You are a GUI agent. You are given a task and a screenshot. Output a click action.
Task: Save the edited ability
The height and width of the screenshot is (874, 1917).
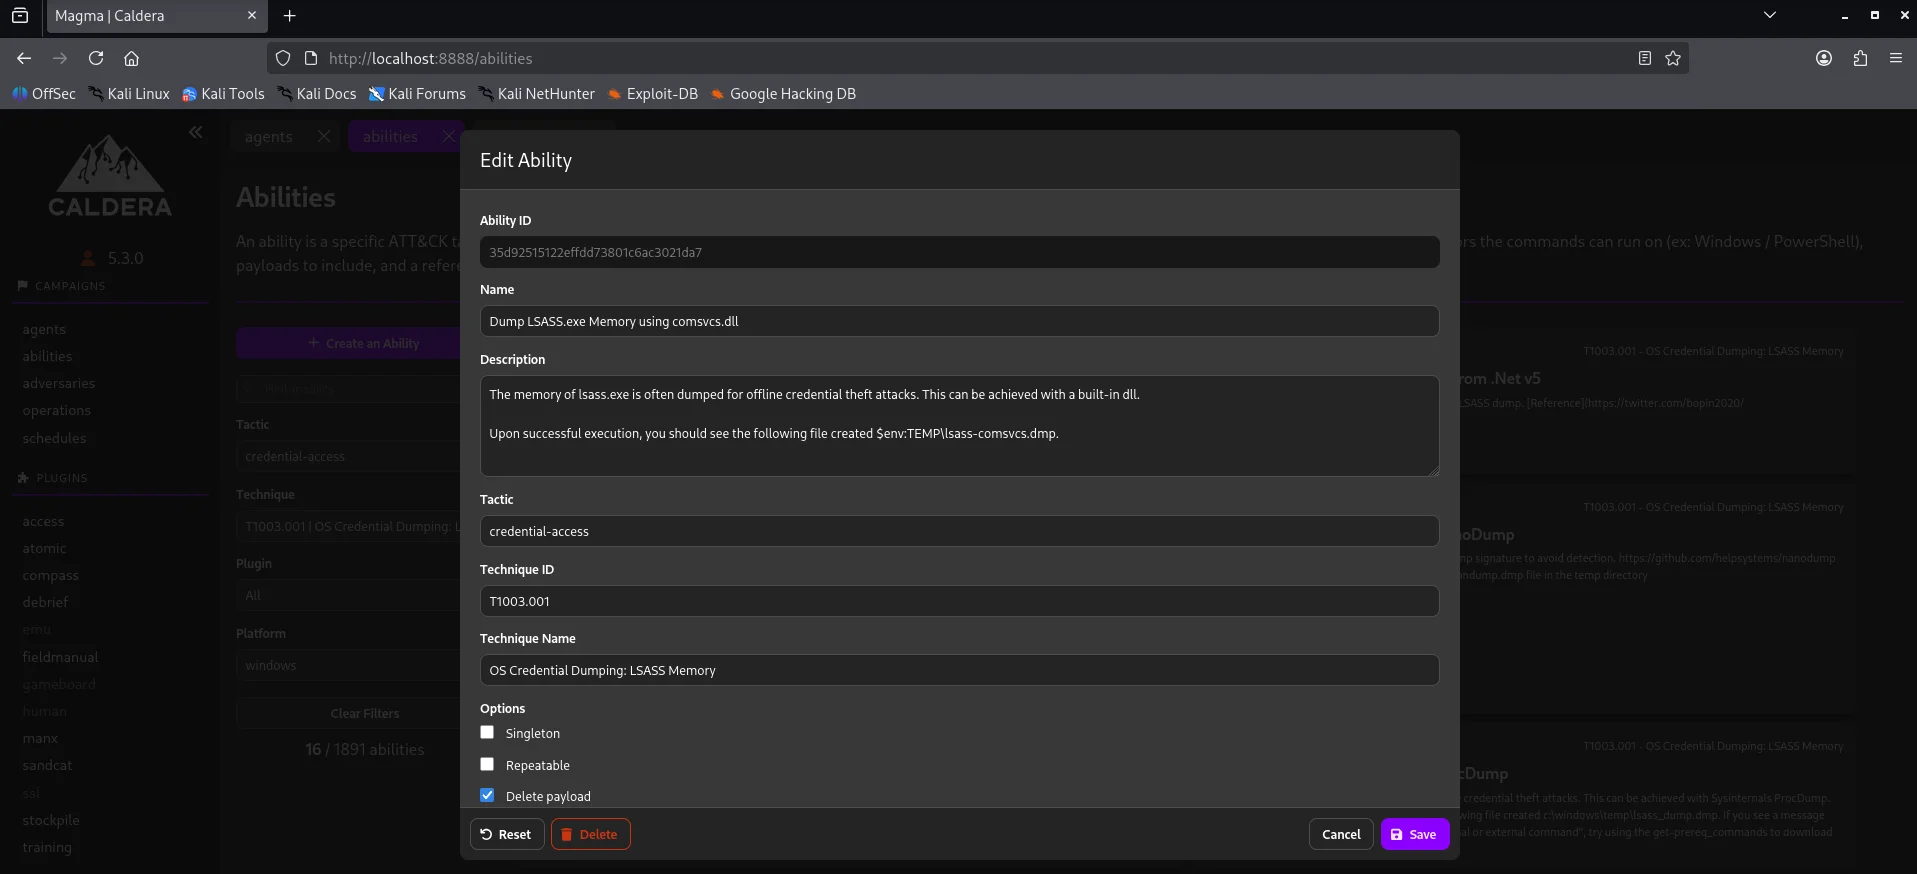coord(1414,834)
